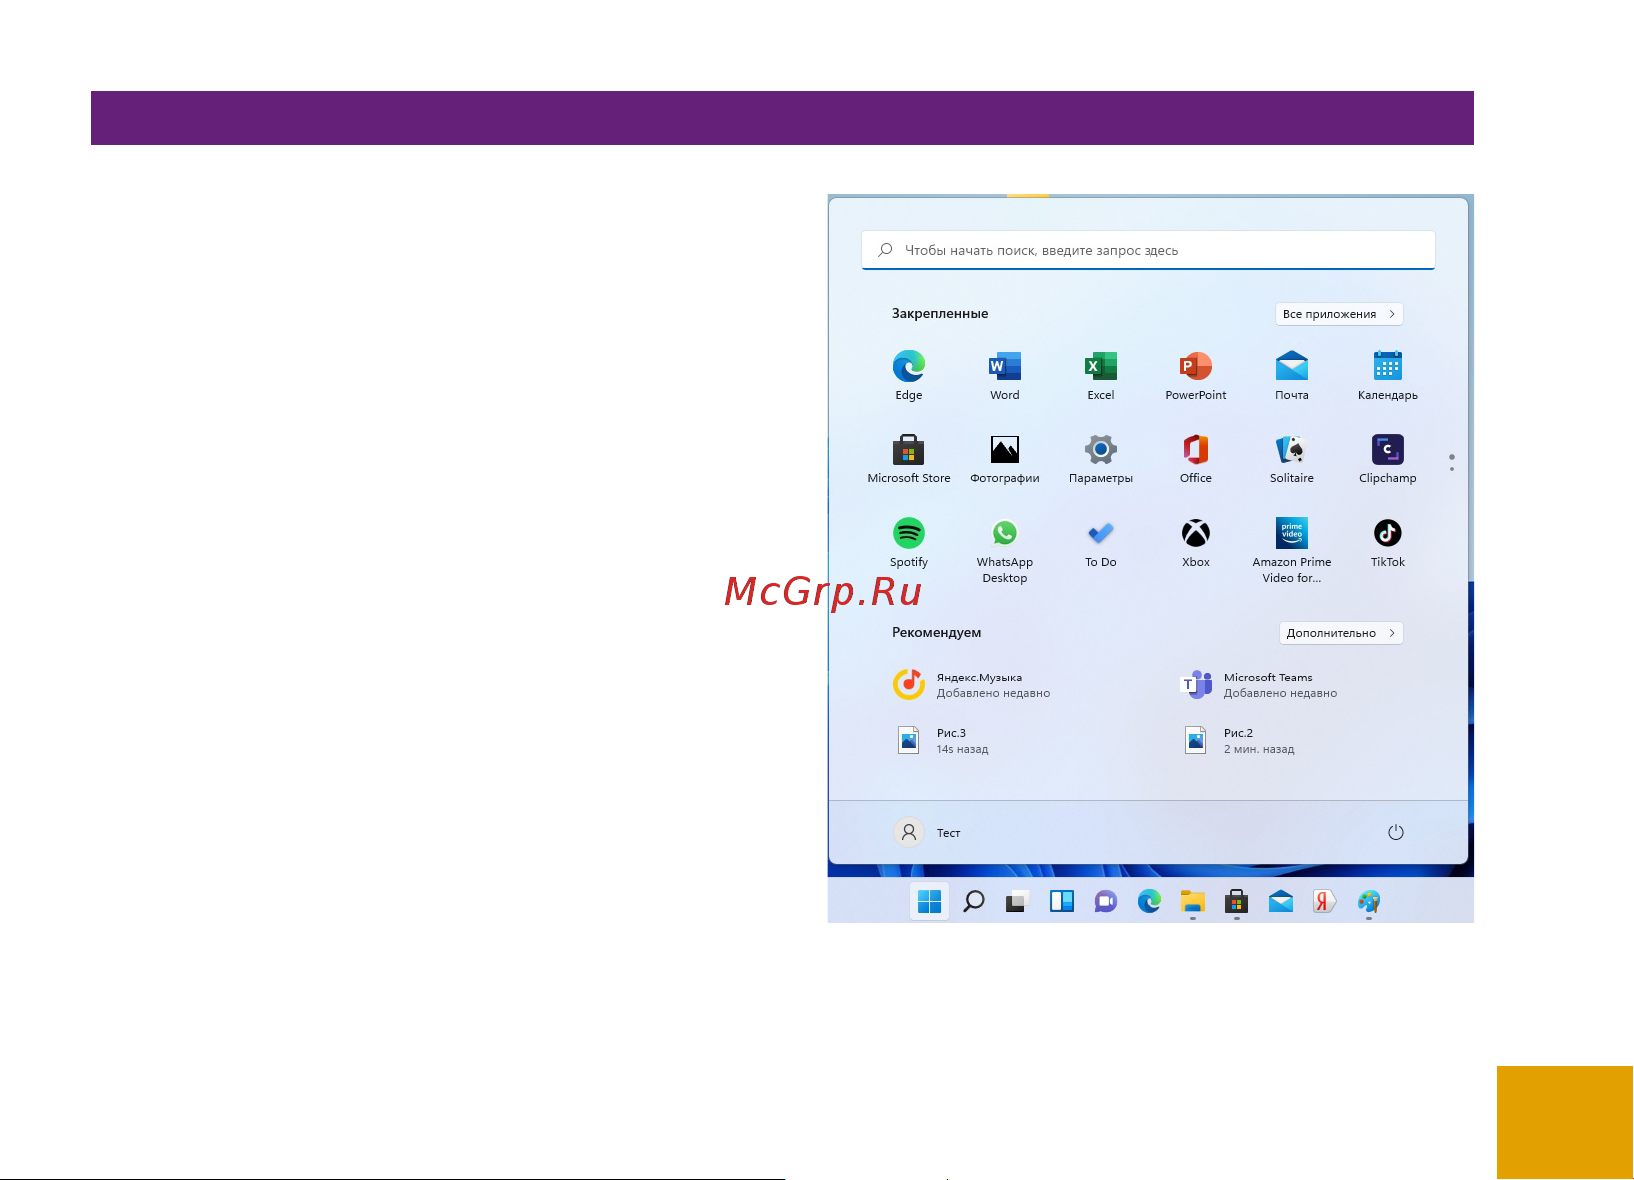Open Параметры settings app
1634x1180 pixels.
pyautogui.click(x=1100, y=459)
